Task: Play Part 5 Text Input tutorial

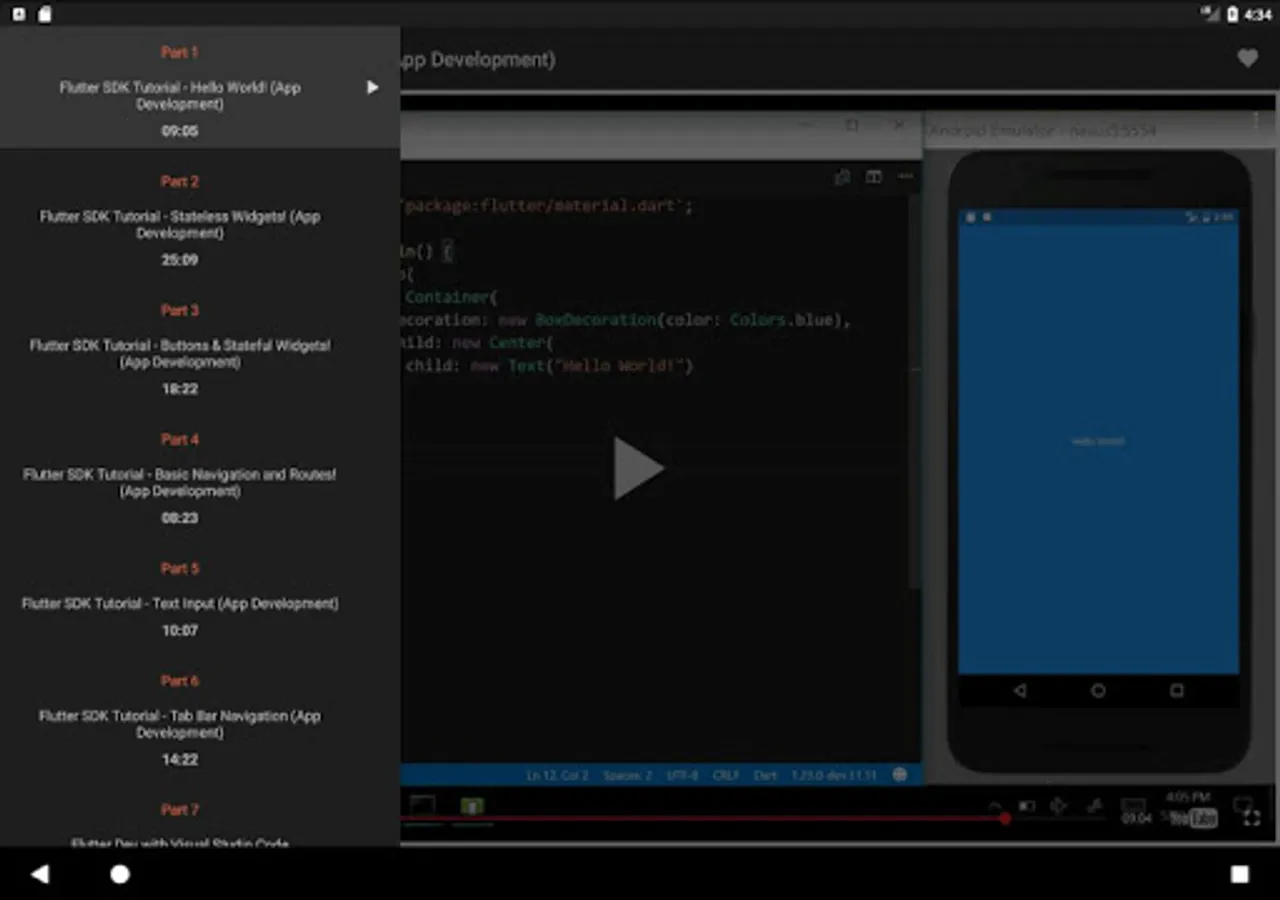Action: 180,603
